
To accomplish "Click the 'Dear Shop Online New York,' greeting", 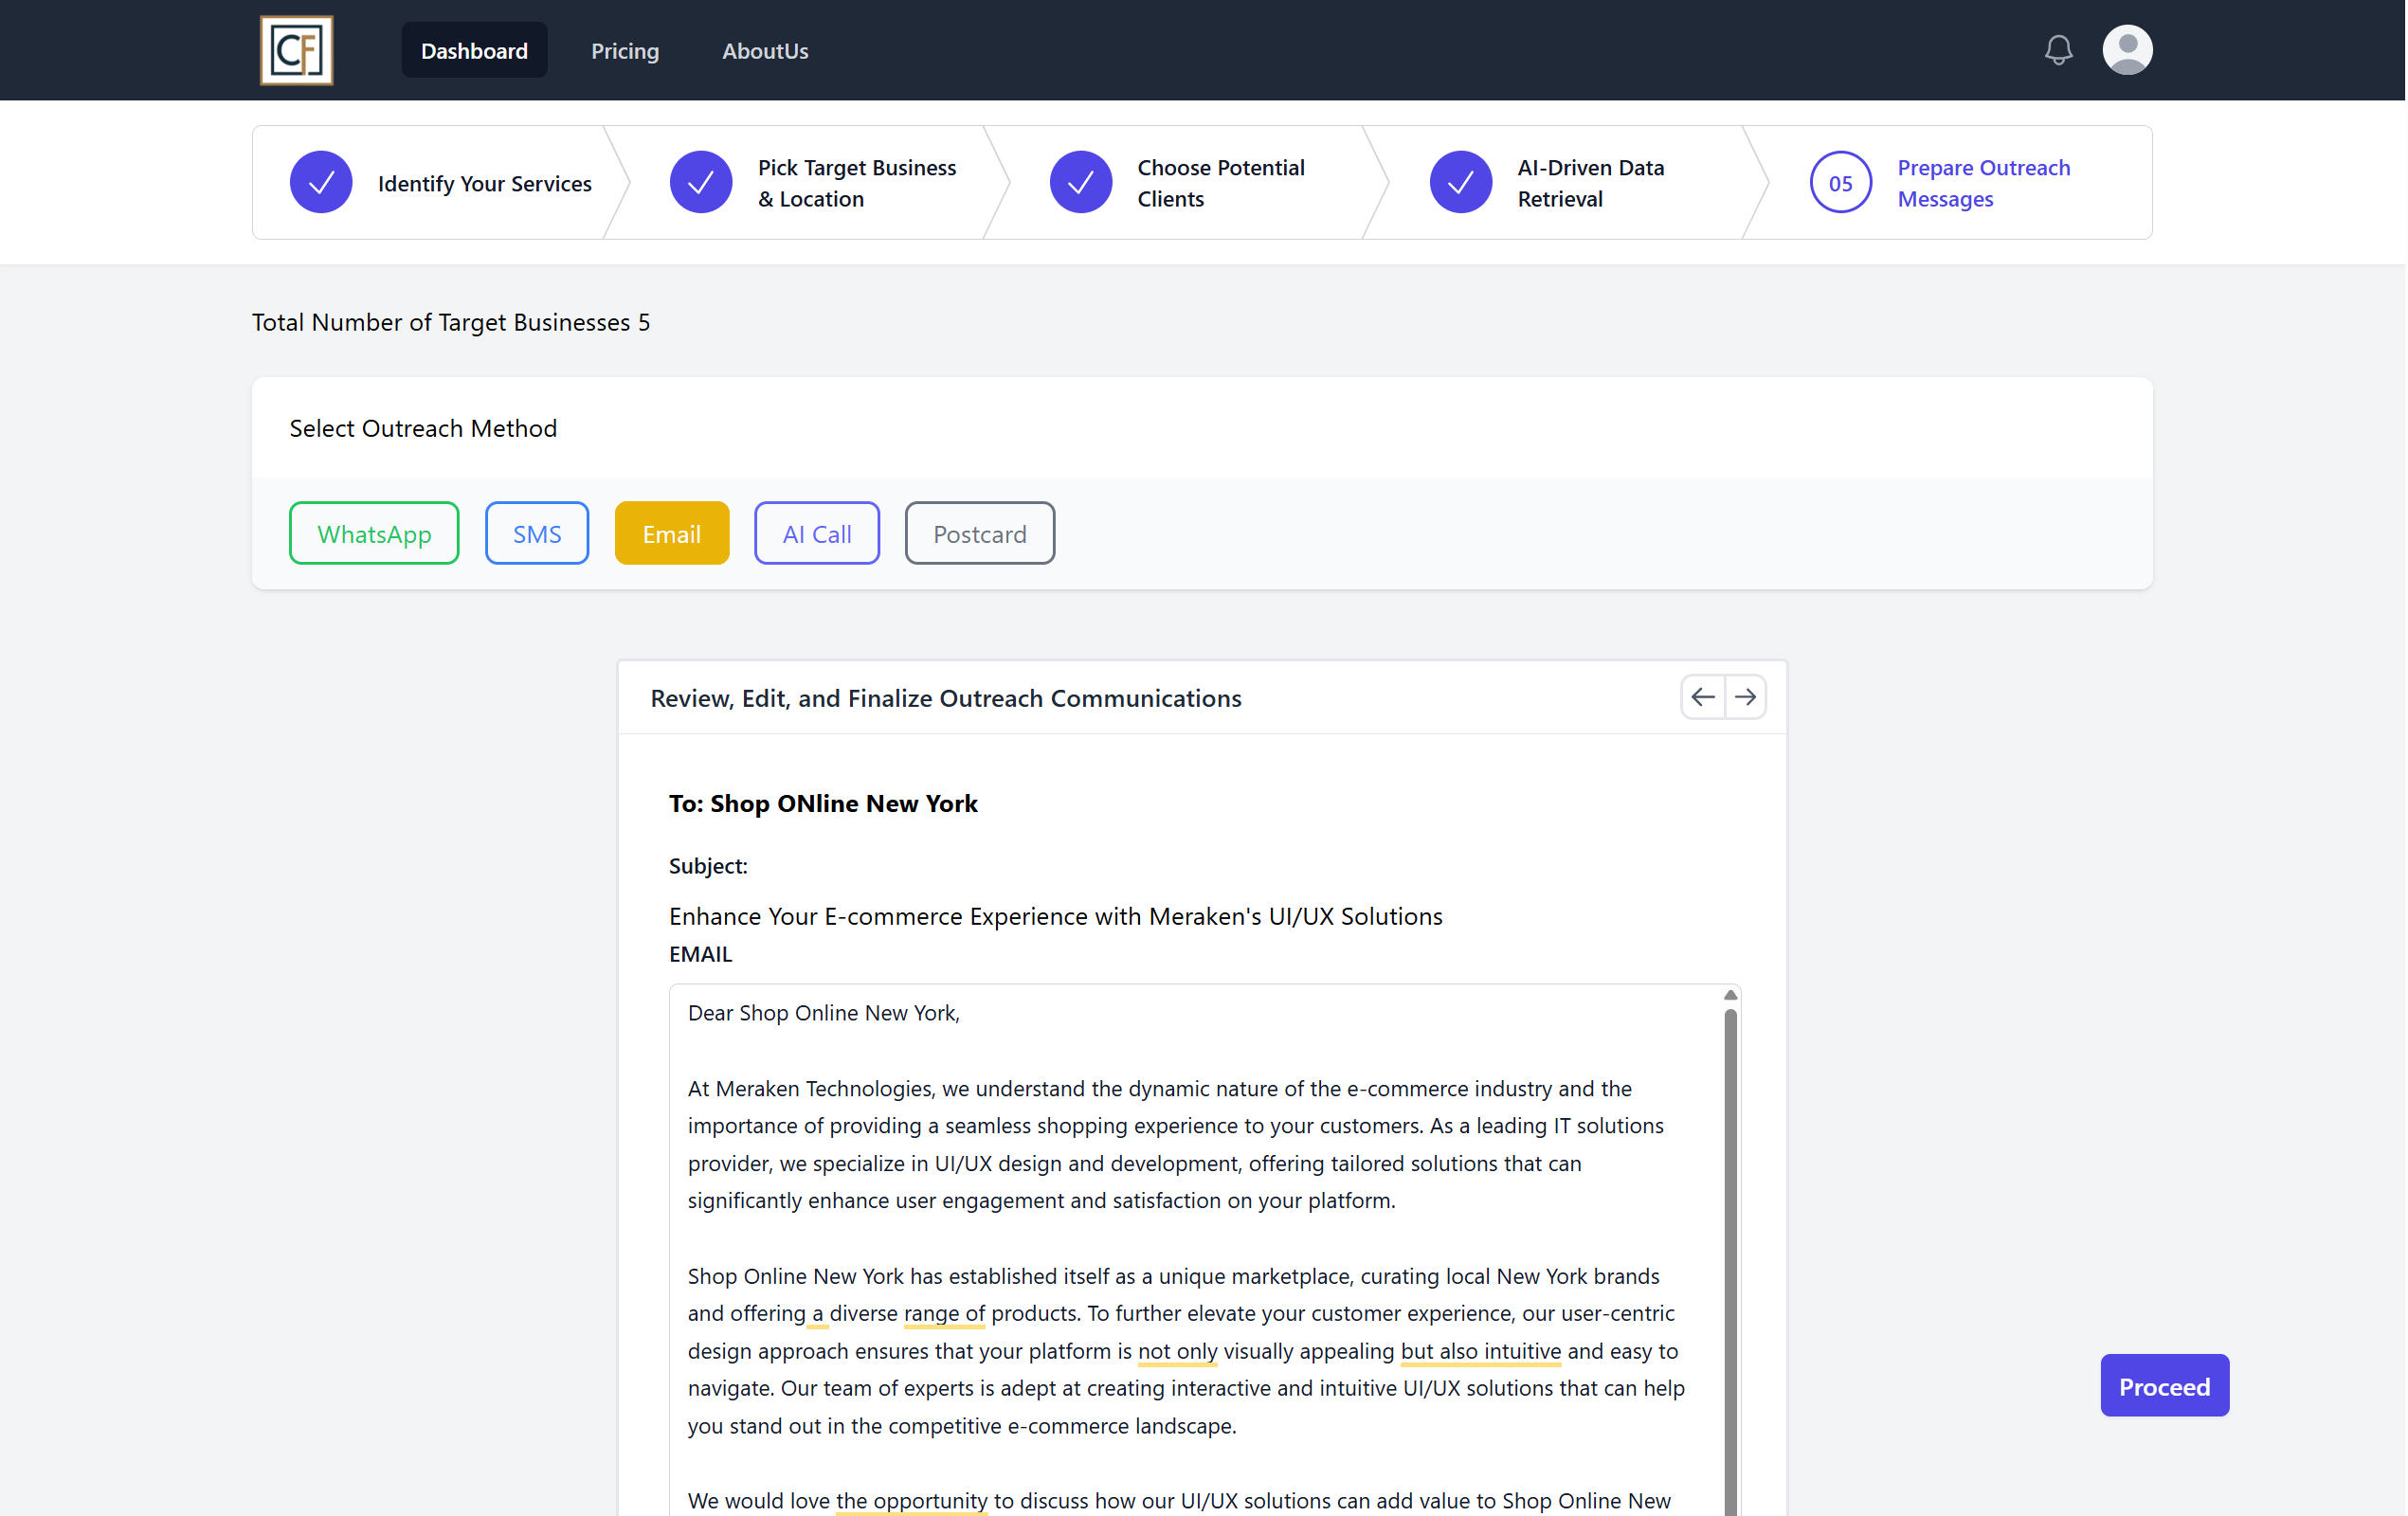I will pyautogui.click(x=824, y=1013).
